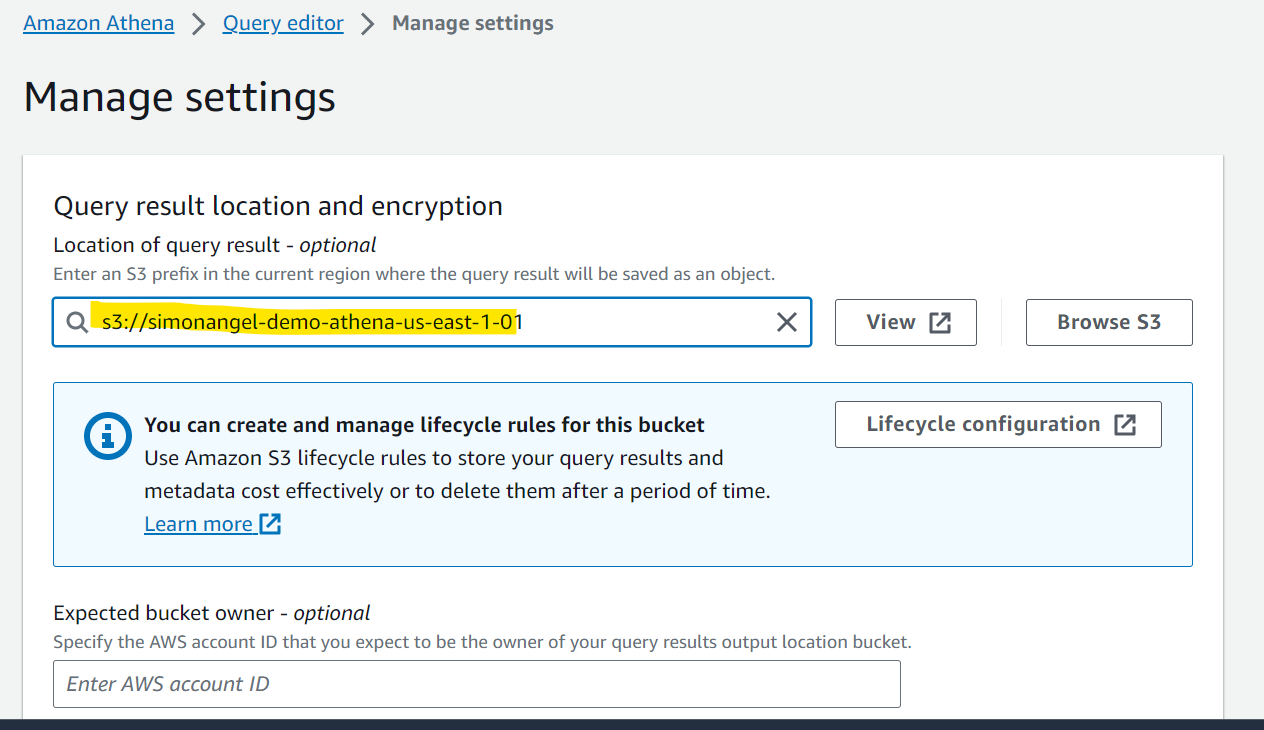Viewport: 1264px width, 730px height.
Task: Open the Query editor breadcrumb link
Action: [283, 23]
